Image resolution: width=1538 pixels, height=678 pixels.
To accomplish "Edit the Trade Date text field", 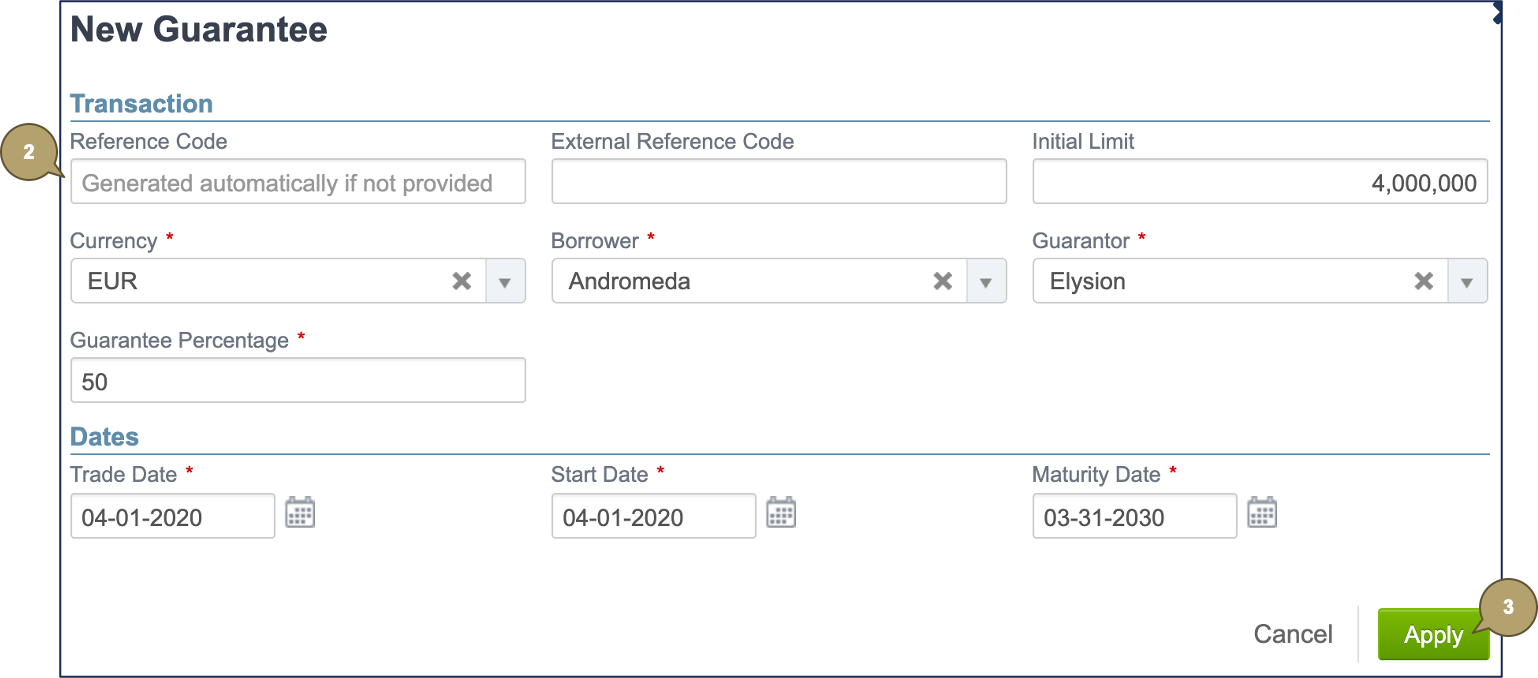I will [172, 517].
